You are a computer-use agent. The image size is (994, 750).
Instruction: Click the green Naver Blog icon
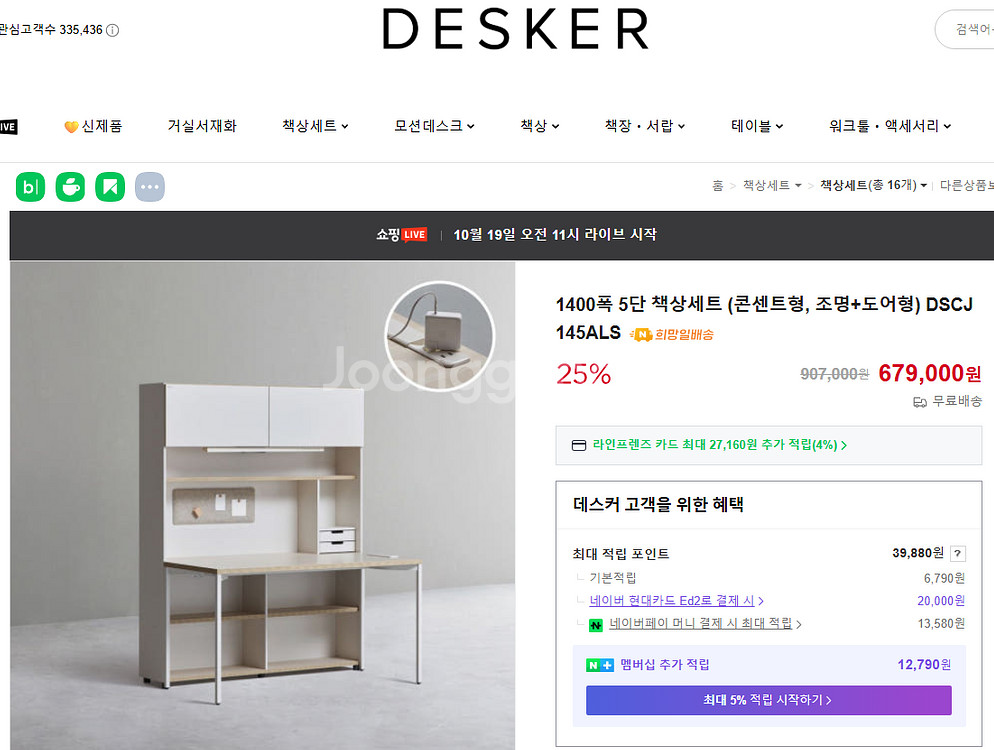coord(30,187)
